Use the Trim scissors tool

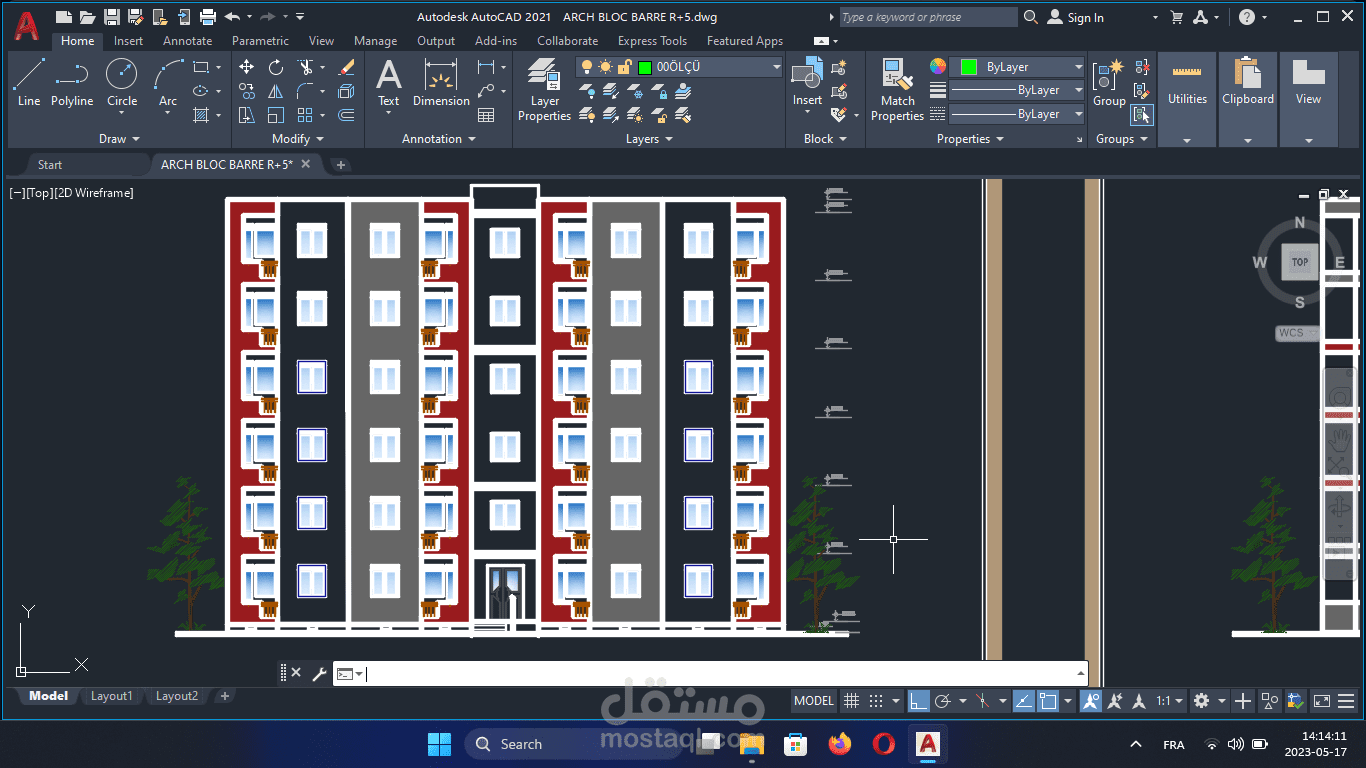click(x=305, y=67)
